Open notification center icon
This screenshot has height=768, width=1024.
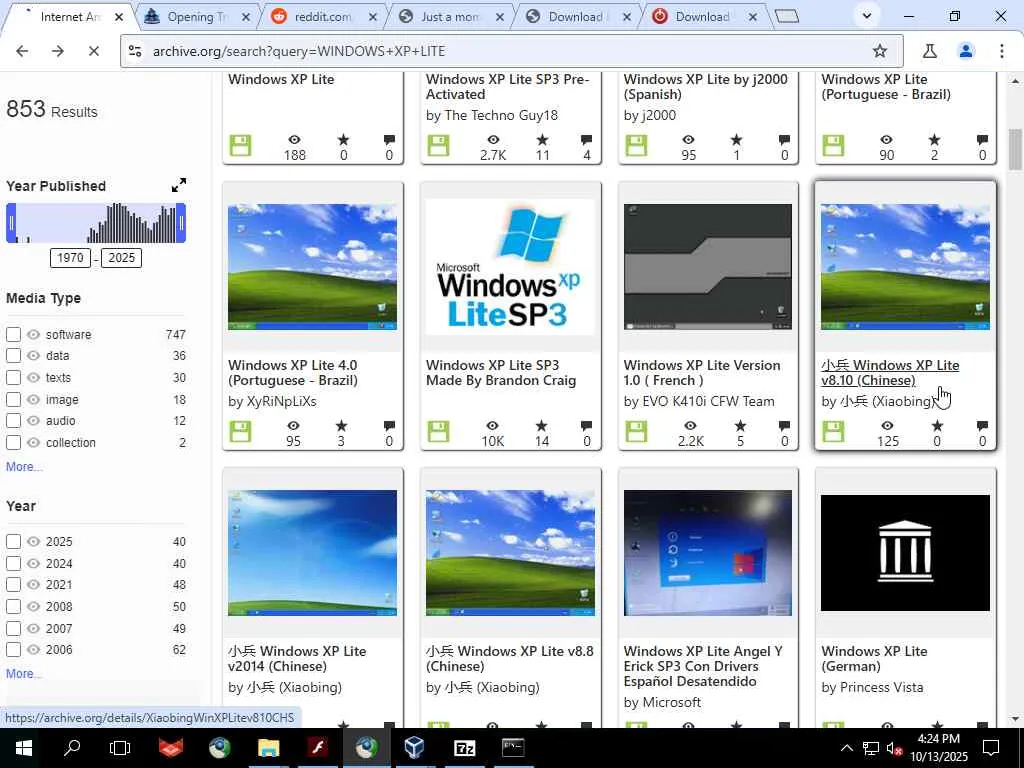tap(991, 748)
